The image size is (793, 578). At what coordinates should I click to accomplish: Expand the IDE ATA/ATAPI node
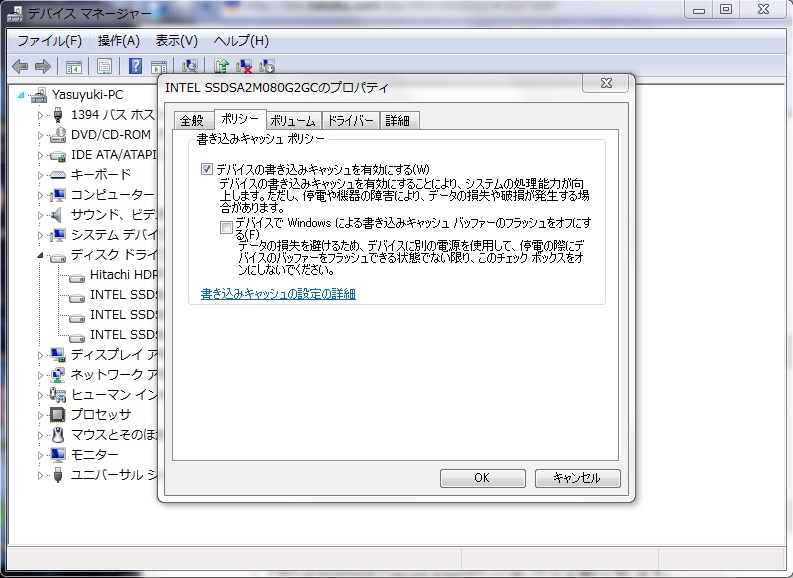40,155
